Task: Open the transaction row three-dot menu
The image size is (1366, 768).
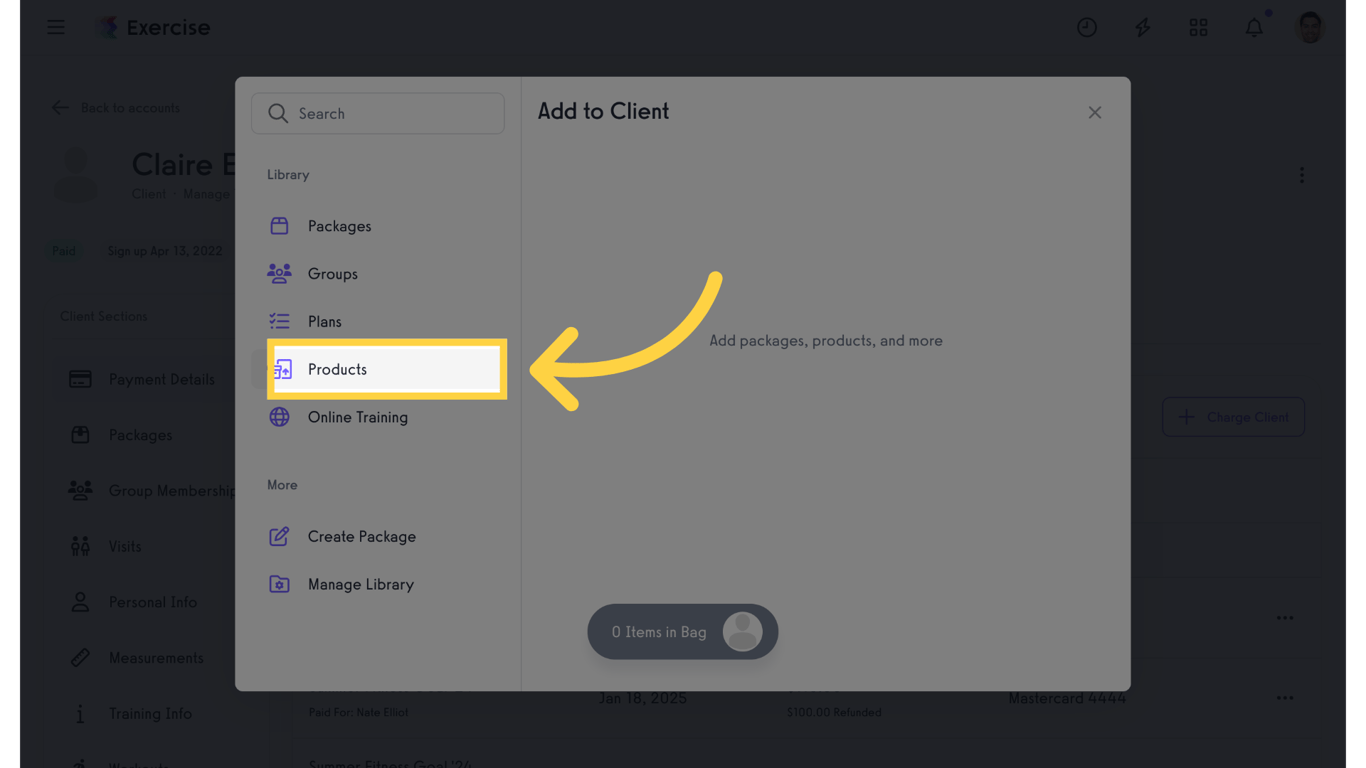Action: (1284, 617)
